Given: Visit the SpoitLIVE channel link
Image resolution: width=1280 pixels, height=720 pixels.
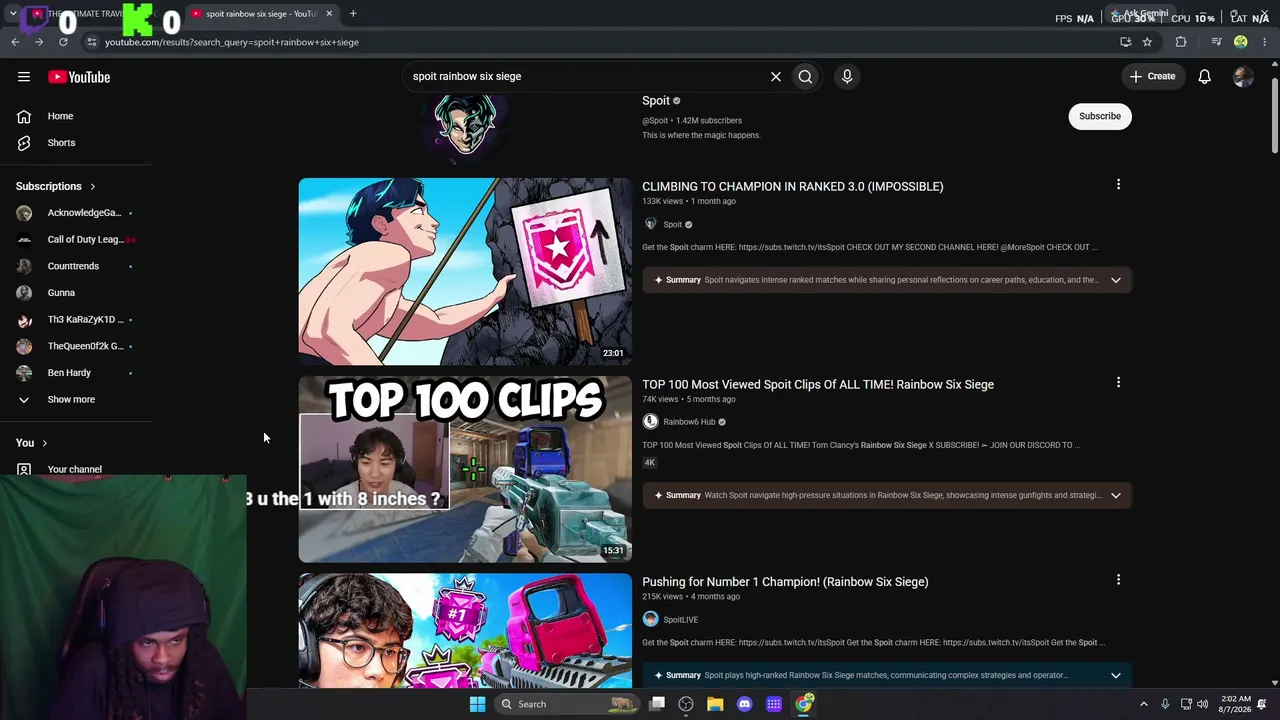Looking at the screenshot, I should click(x=680, y=619).
